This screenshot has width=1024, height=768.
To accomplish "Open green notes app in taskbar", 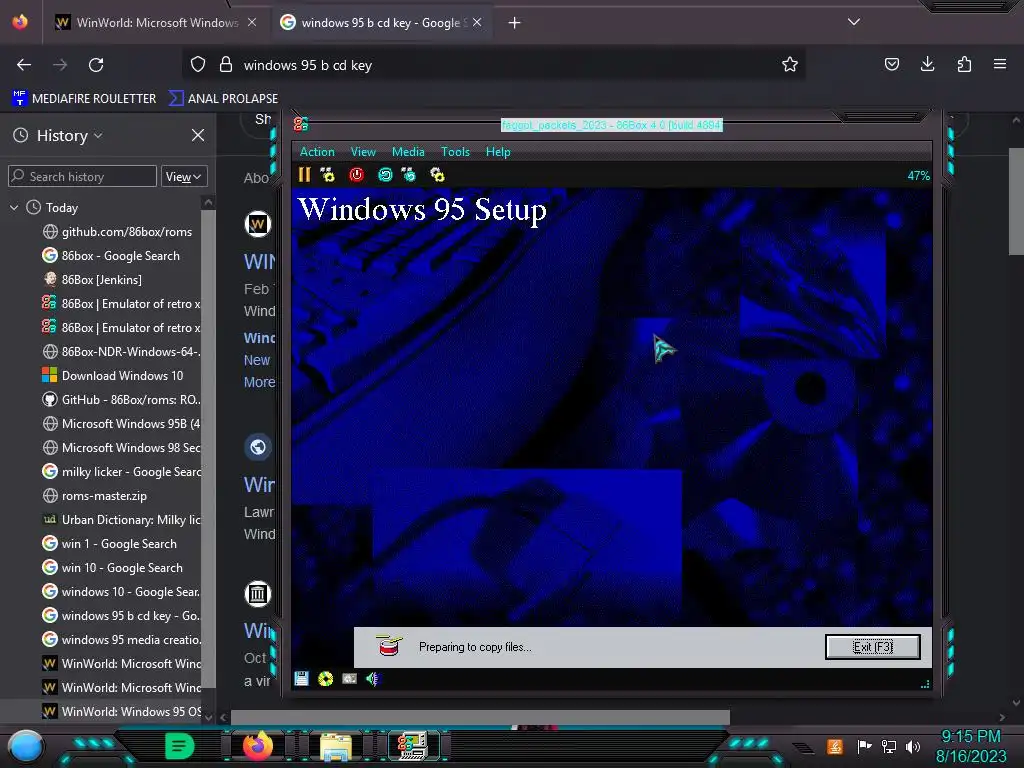I will [x=180, y=746].
